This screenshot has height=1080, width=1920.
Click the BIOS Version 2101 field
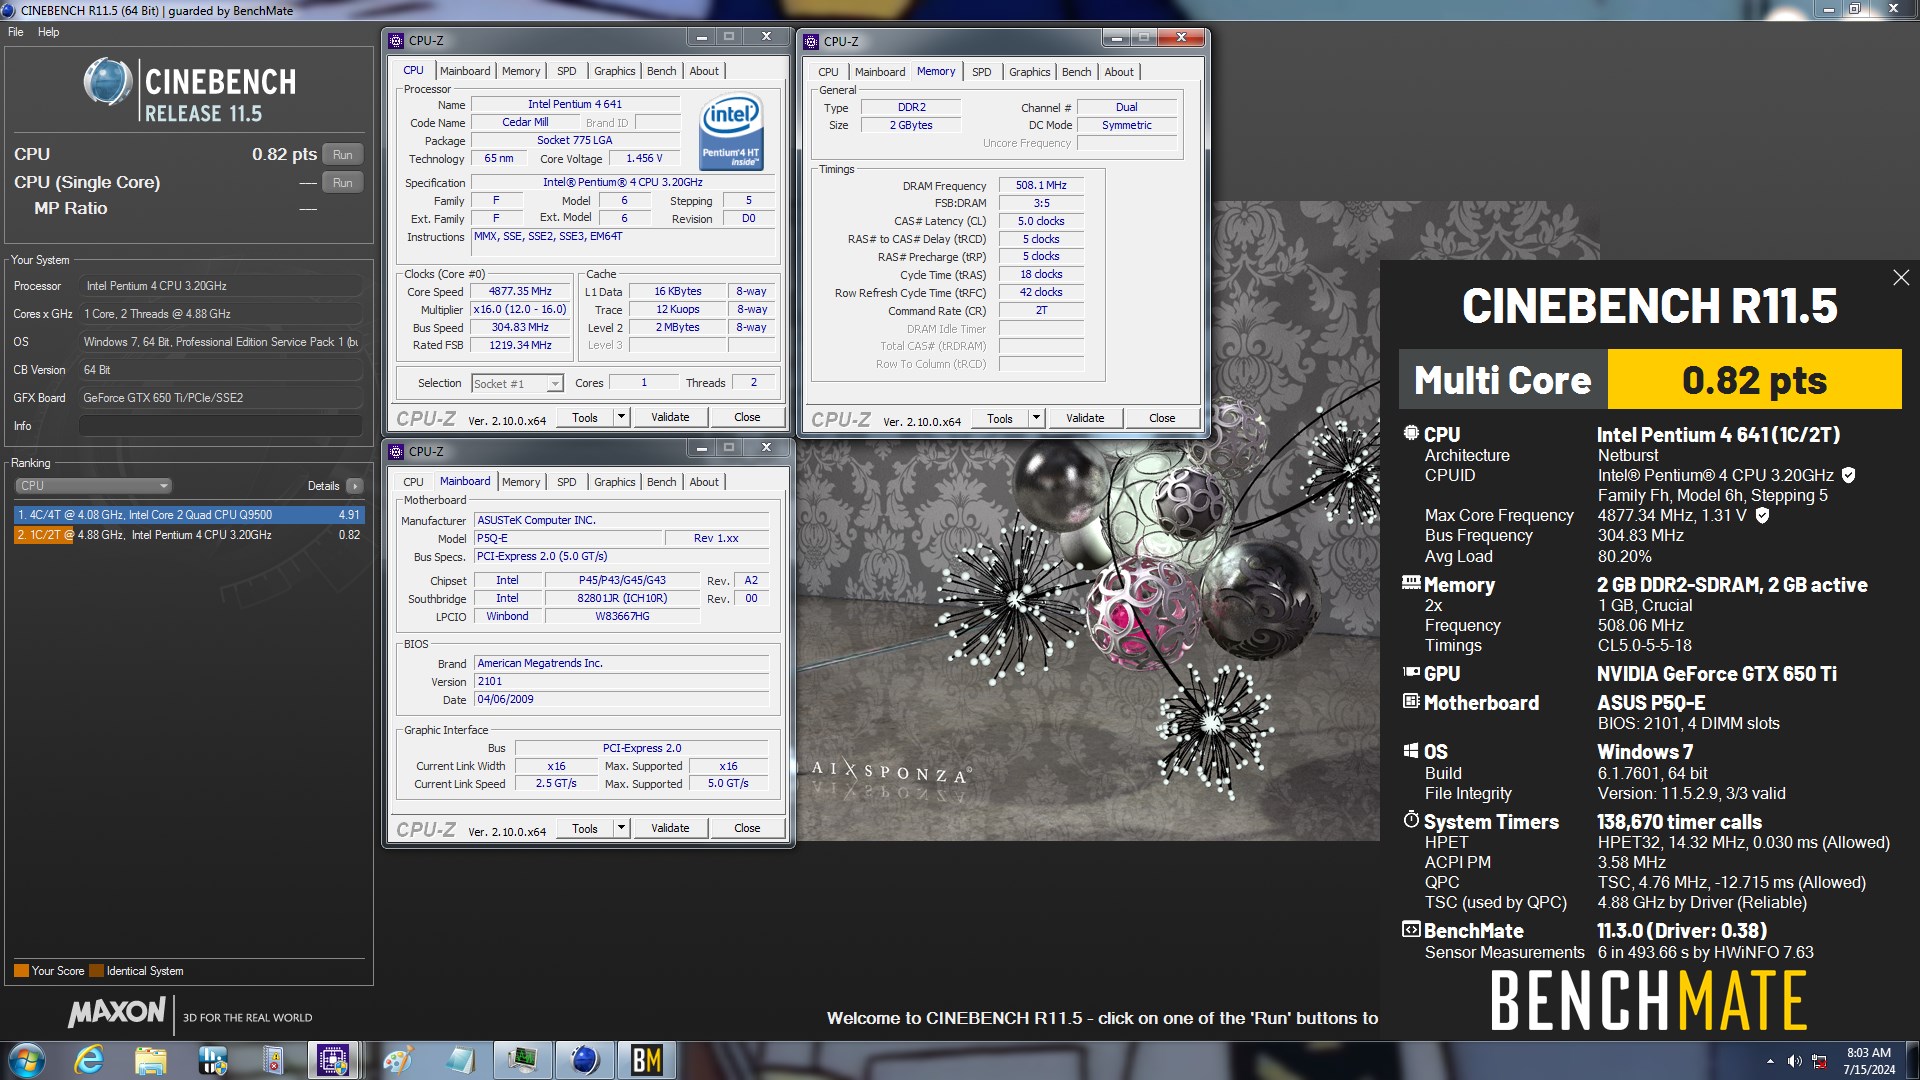(x=621, y=681)
